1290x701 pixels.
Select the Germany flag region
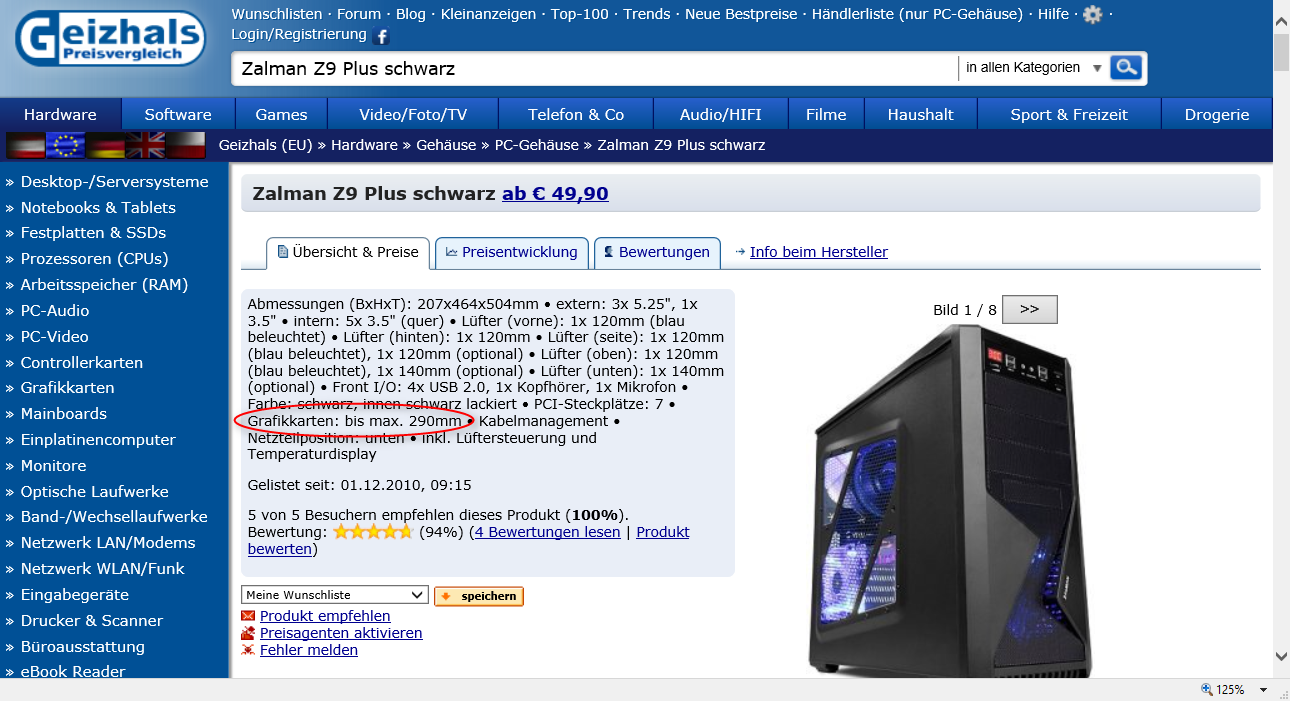105,145
